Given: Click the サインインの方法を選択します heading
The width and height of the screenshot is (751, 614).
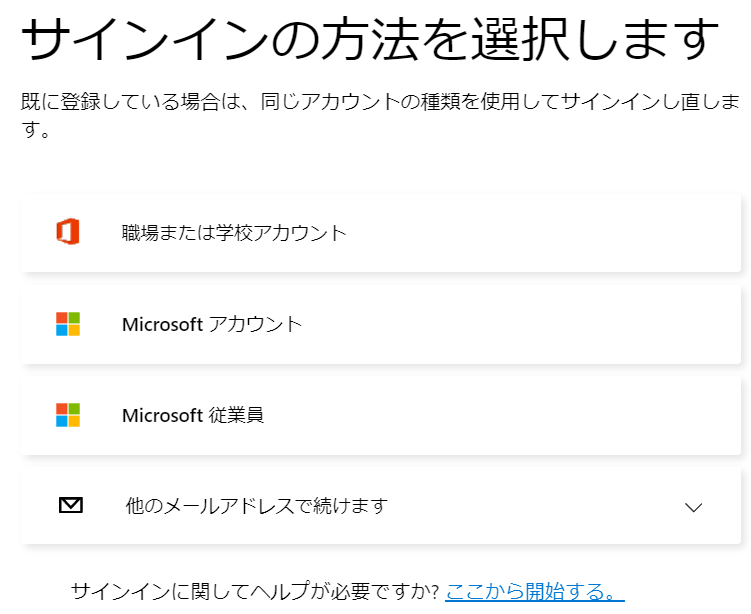Looking at the screenshot, I should click(370, 39).
